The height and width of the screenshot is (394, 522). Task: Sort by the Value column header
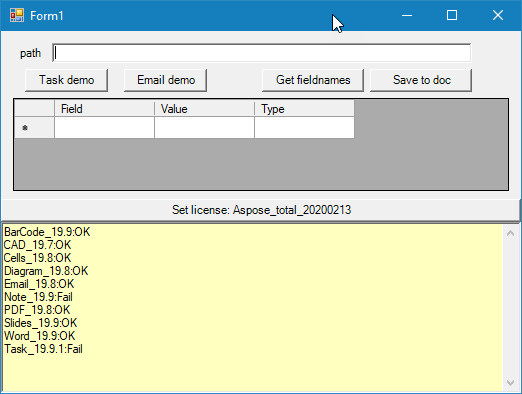[205, 109]
